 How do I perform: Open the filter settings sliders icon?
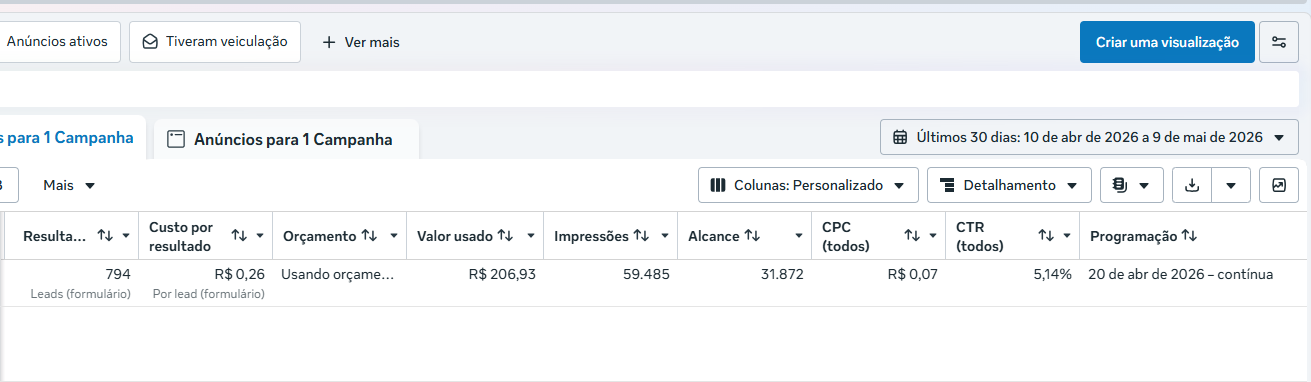tap(1279, 42)
